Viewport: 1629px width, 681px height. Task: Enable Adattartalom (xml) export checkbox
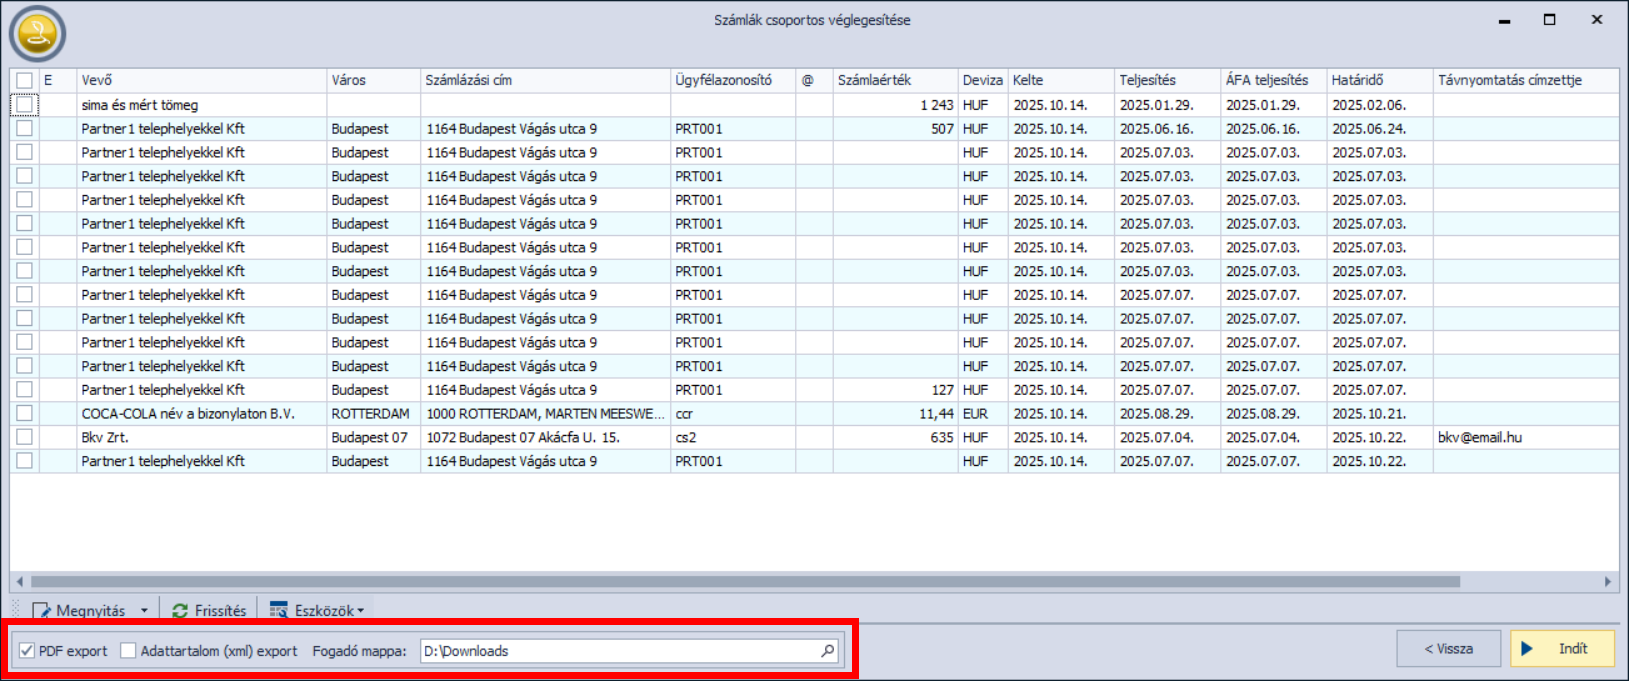click(128, 651)
